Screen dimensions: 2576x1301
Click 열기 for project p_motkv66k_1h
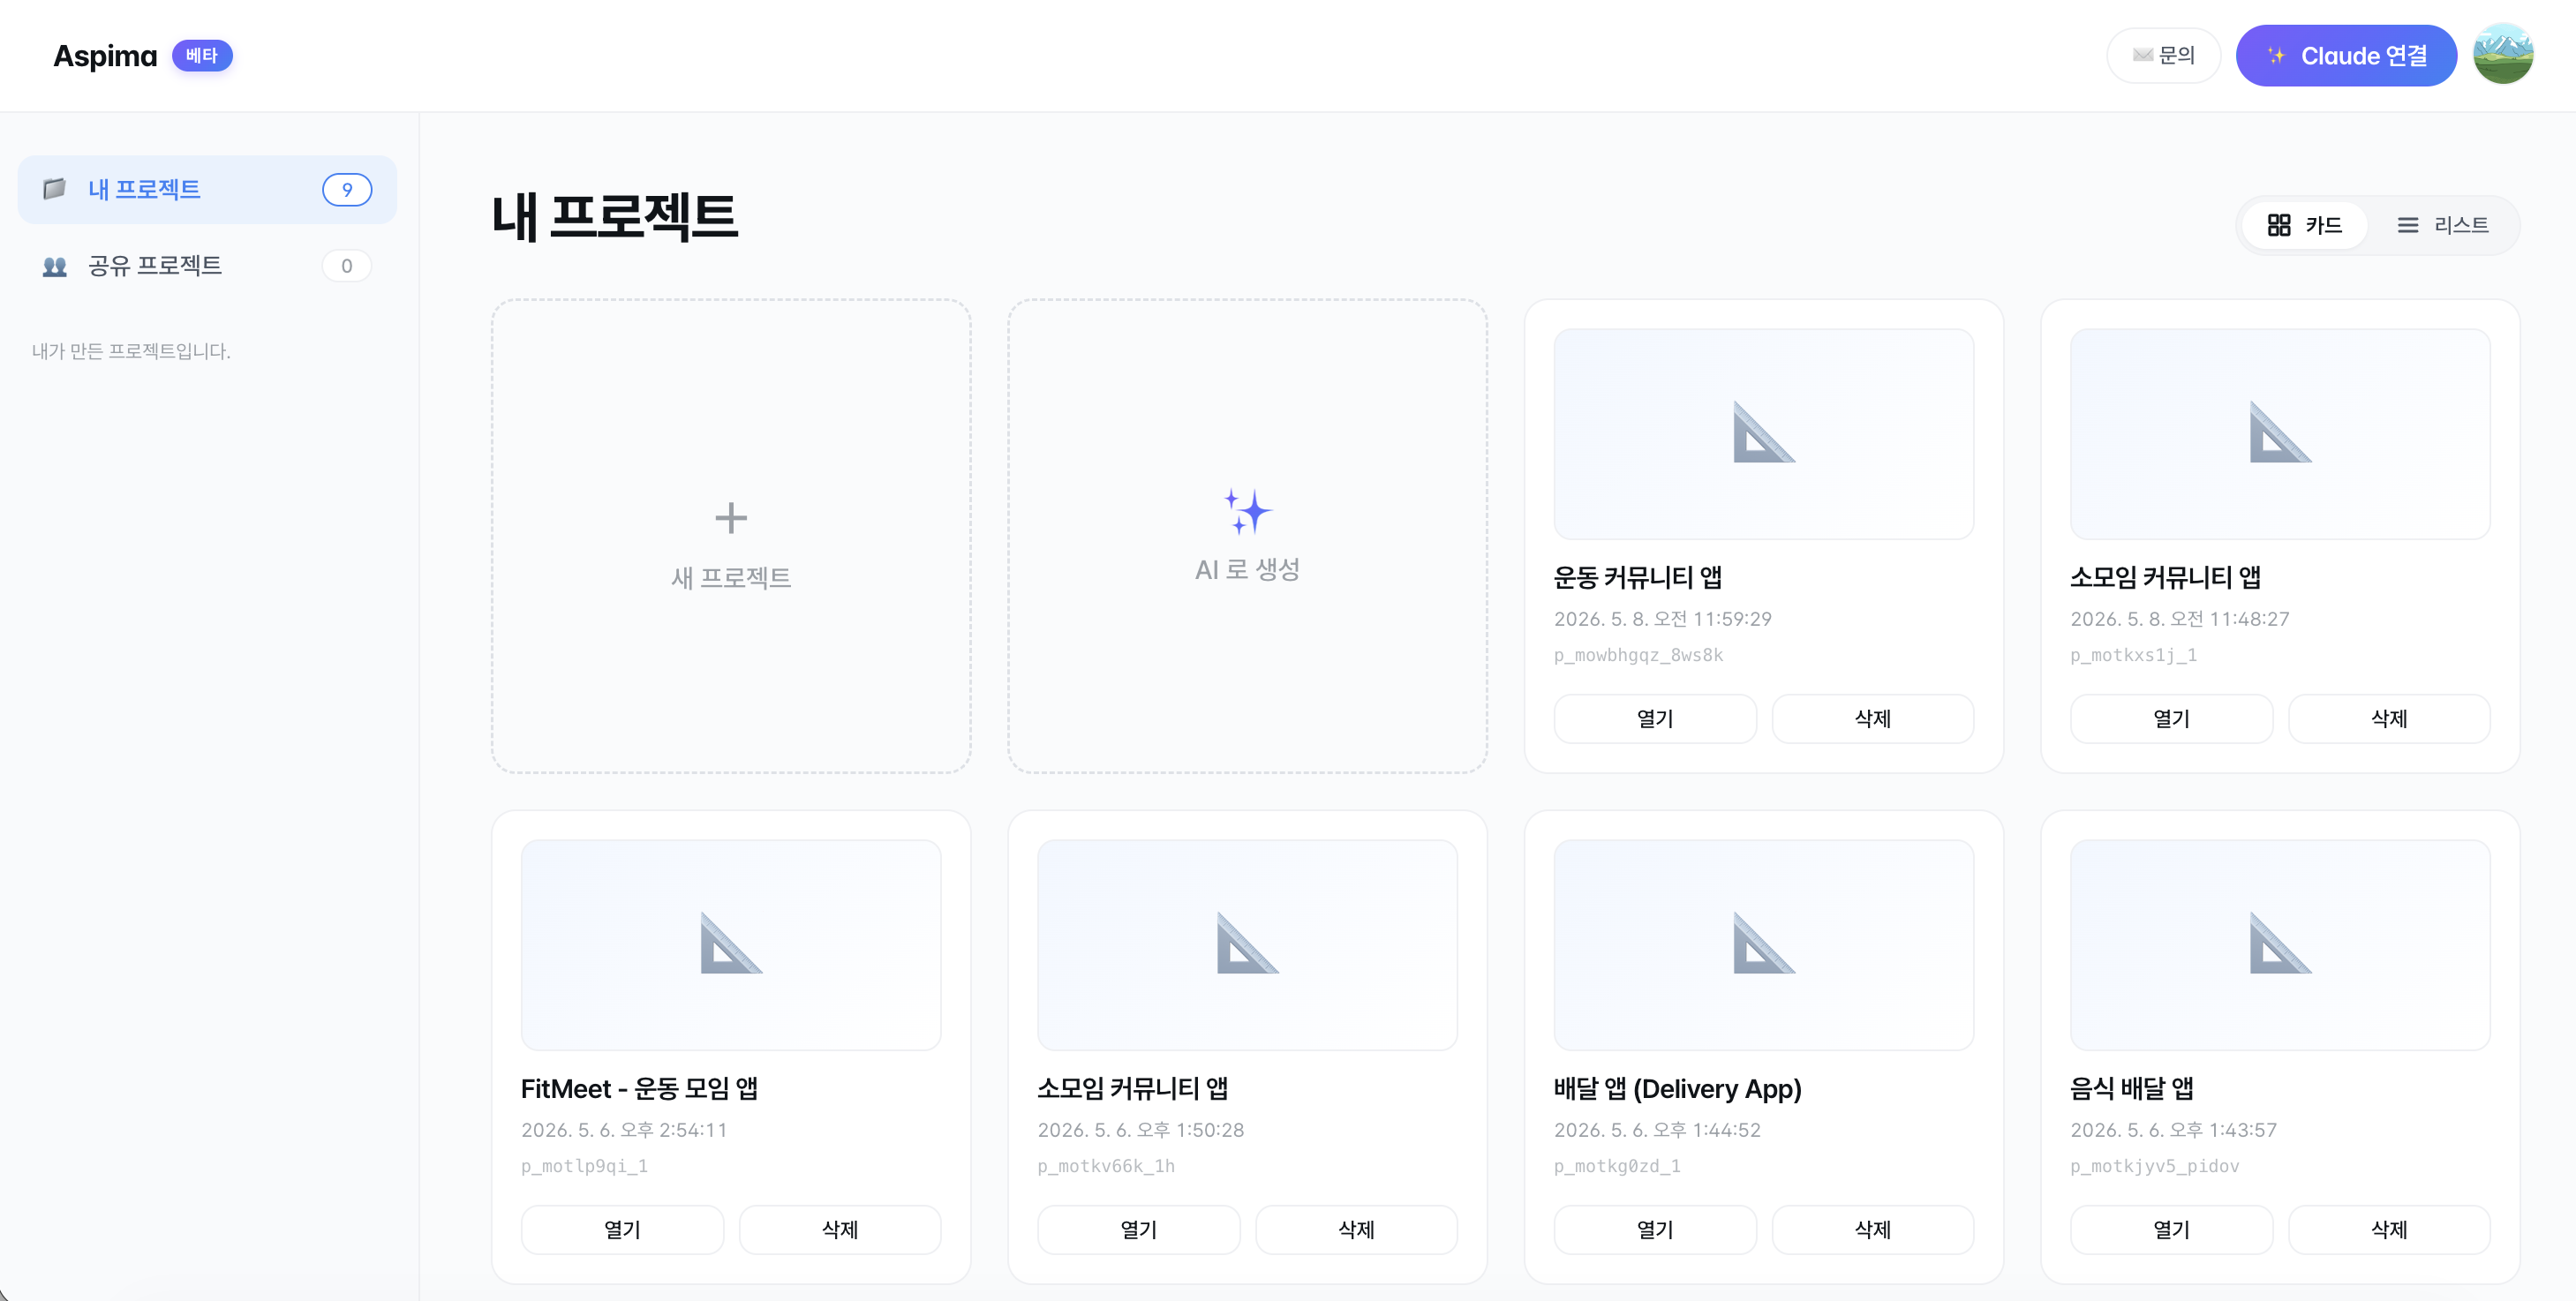1138,1230
